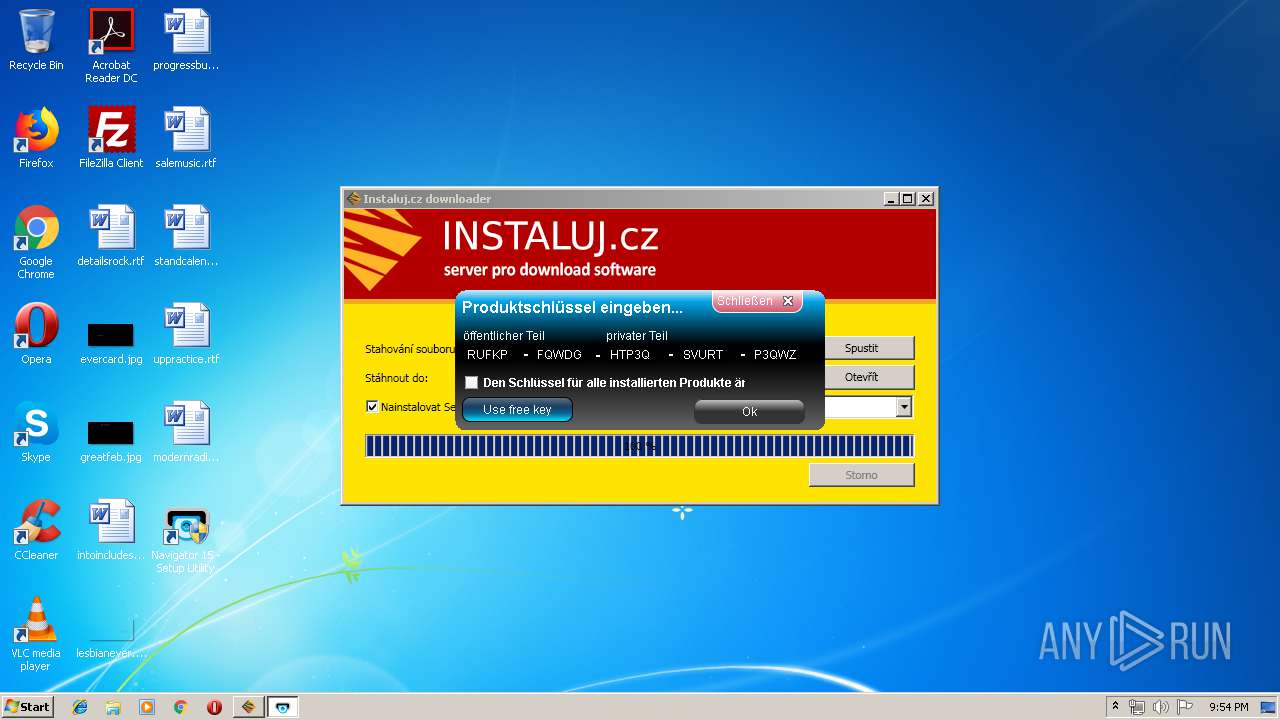Click the P3QWZ key field

coord(775,355)
